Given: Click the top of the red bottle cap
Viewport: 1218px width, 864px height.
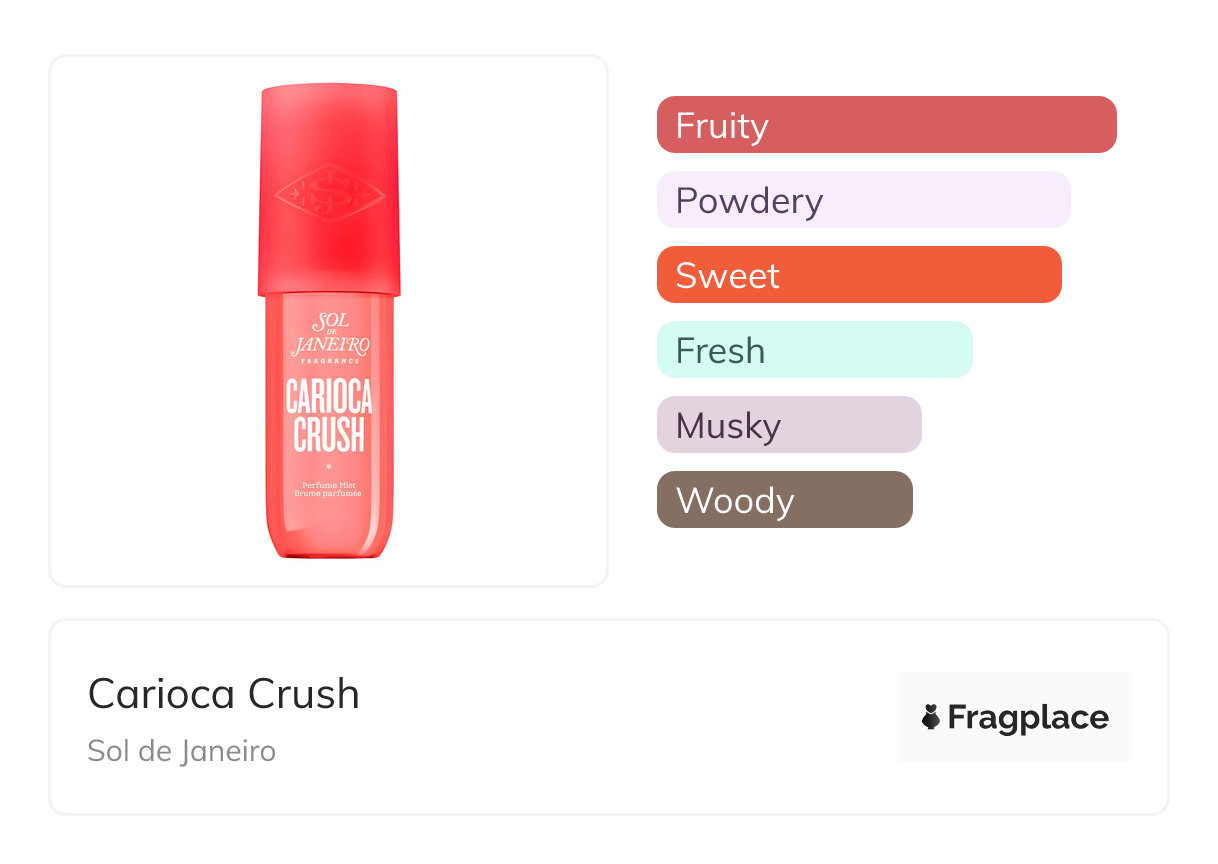Looking at the screenshot, I should click(329, 100).
